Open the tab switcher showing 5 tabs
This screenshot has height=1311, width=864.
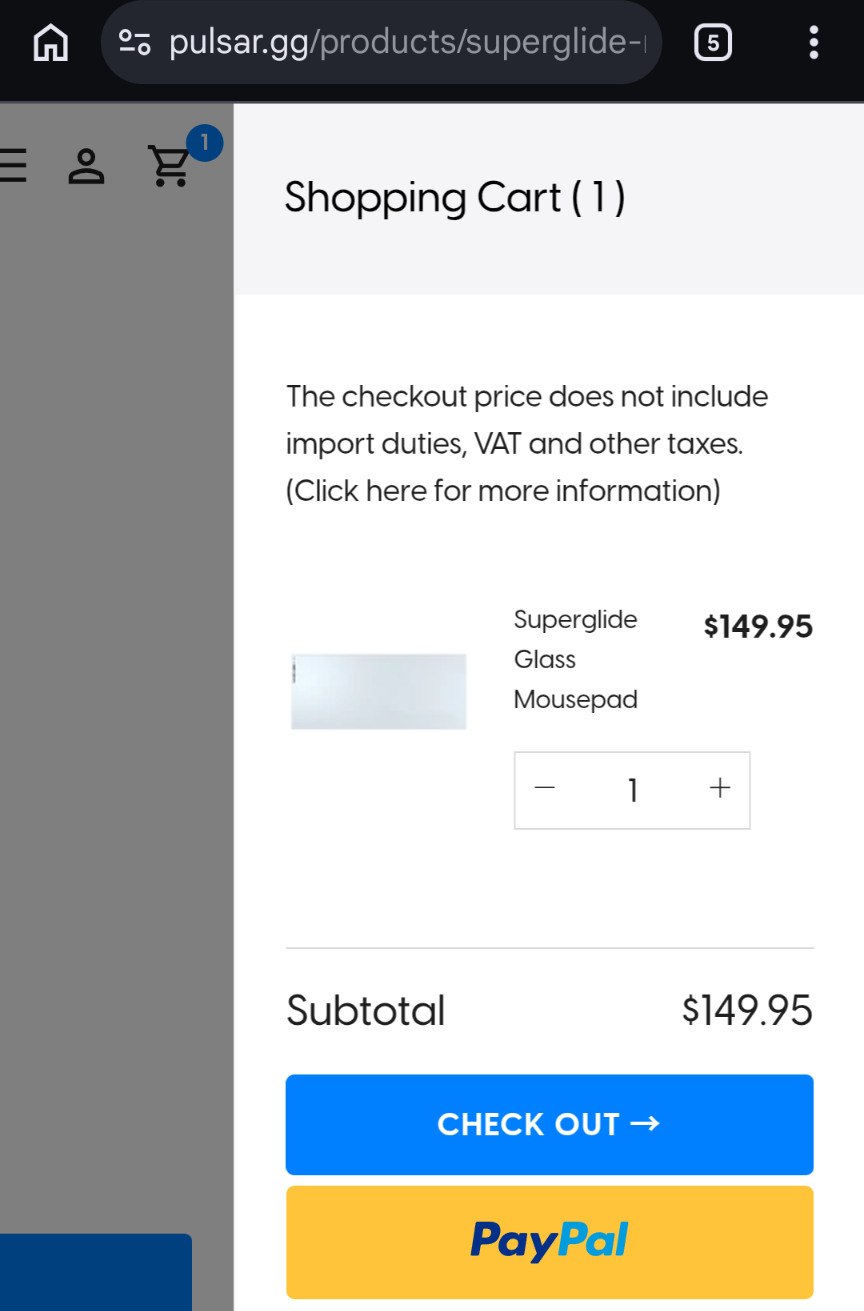click(x=712, y=43)
